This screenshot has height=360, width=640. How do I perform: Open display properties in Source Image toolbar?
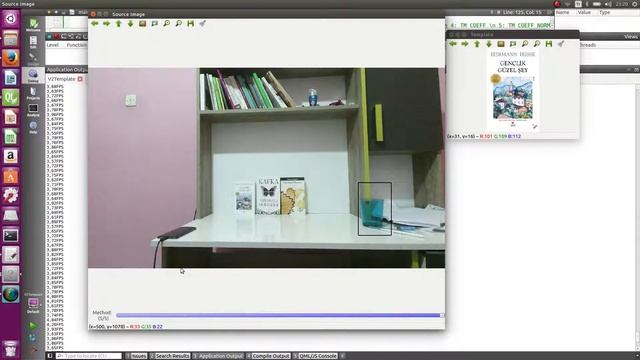(202, 24)
